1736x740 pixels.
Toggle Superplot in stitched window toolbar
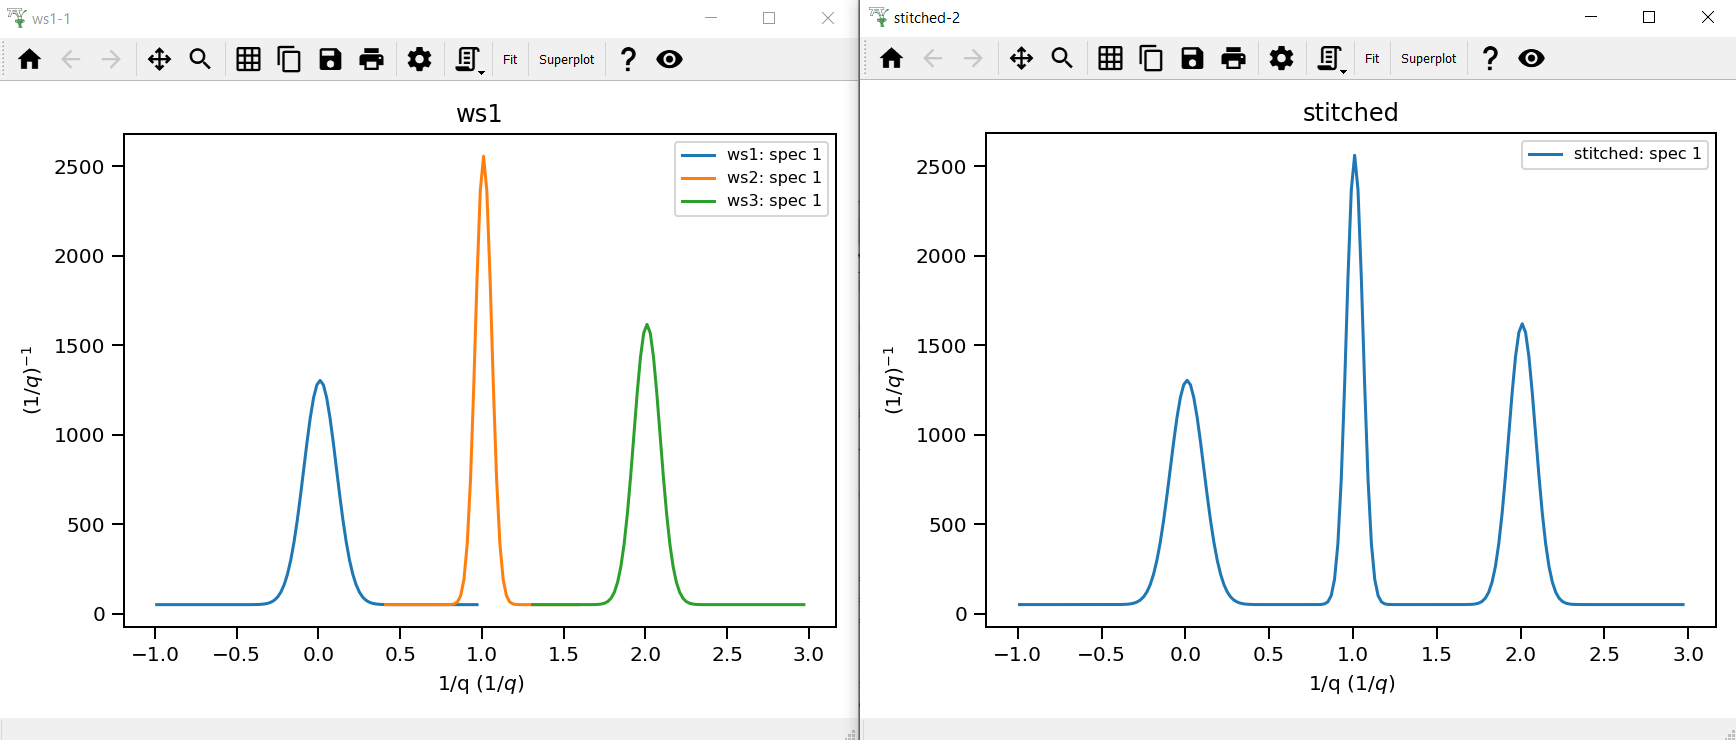[x=1428, y=59]
